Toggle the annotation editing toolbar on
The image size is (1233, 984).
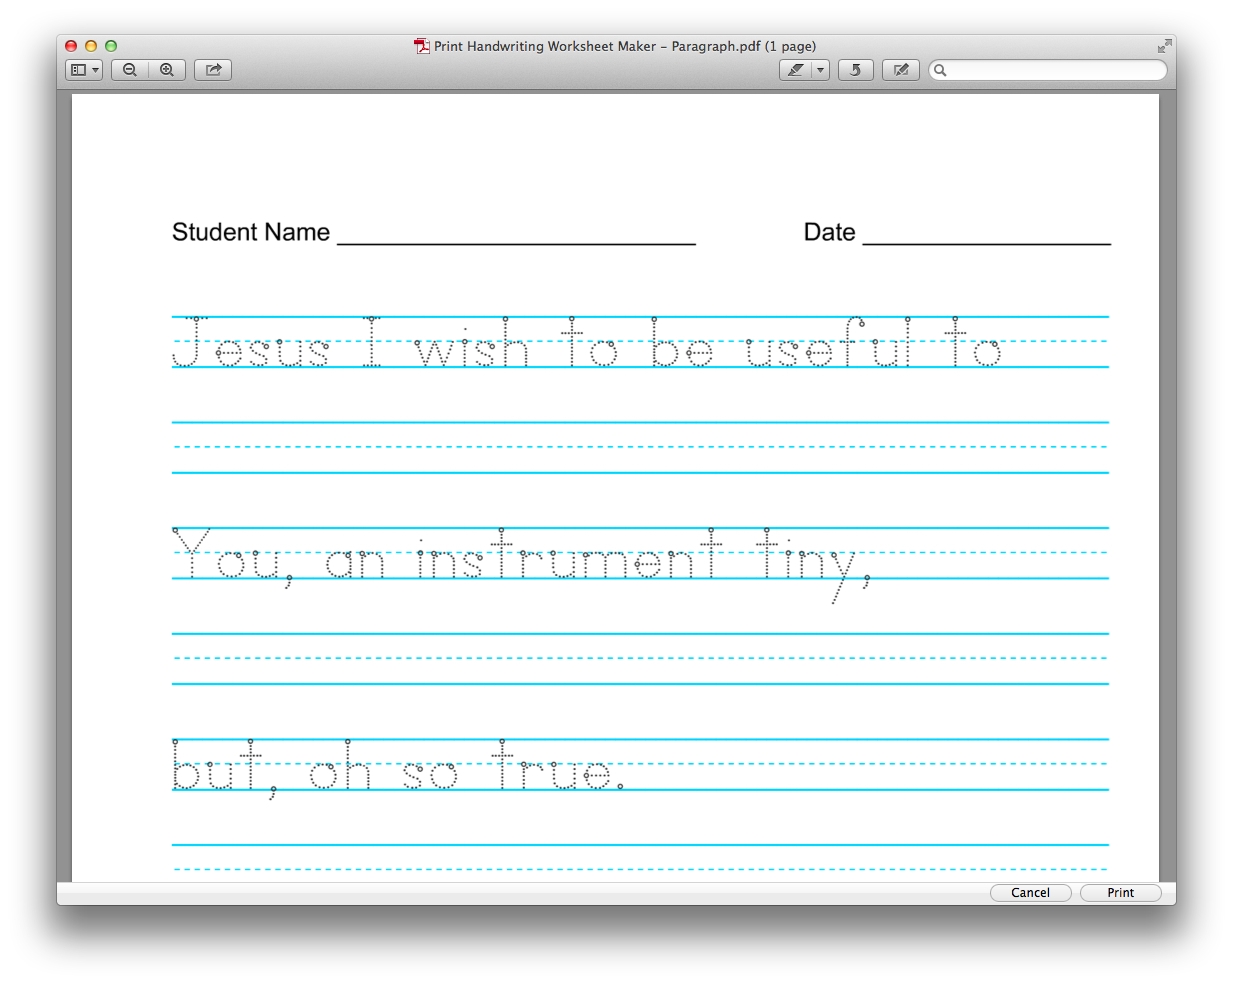tap(900, 70)
